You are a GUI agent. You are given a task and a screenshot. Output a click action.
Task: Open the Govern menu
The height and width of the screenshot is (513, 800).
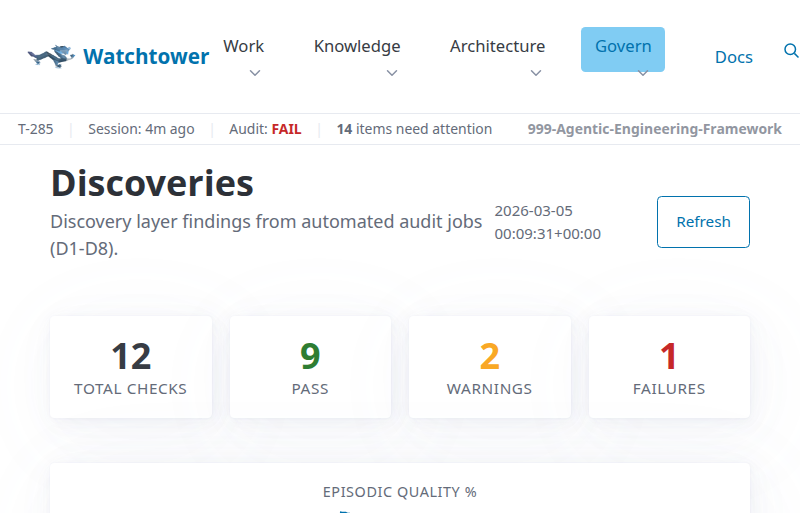tap(623, 50)
